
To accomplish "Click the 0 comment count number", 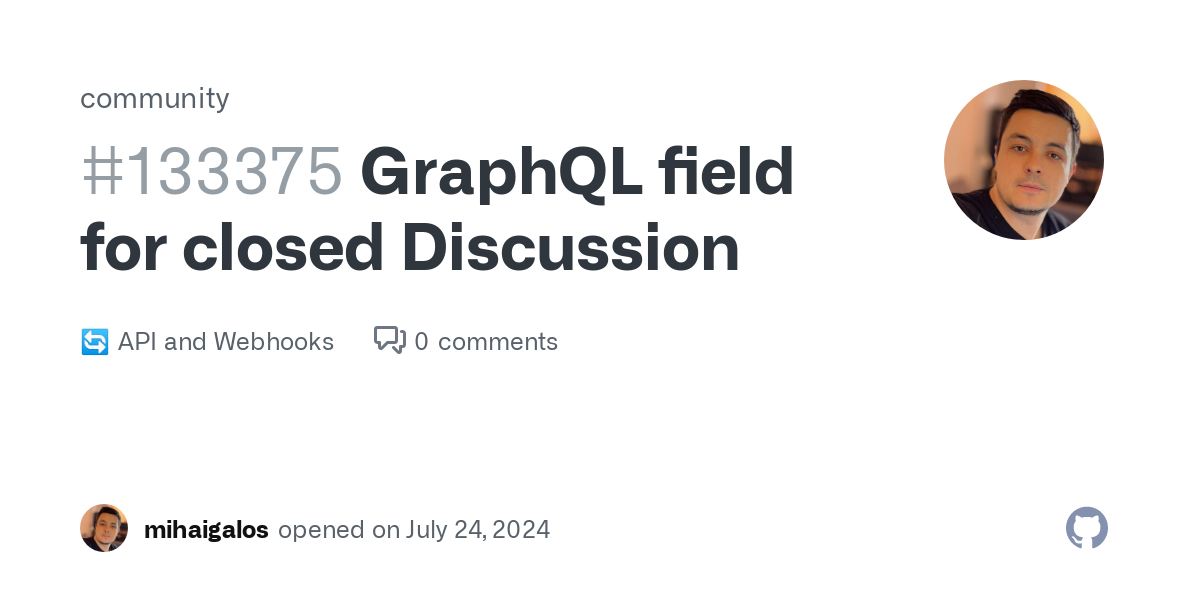I will coord(421,342).
